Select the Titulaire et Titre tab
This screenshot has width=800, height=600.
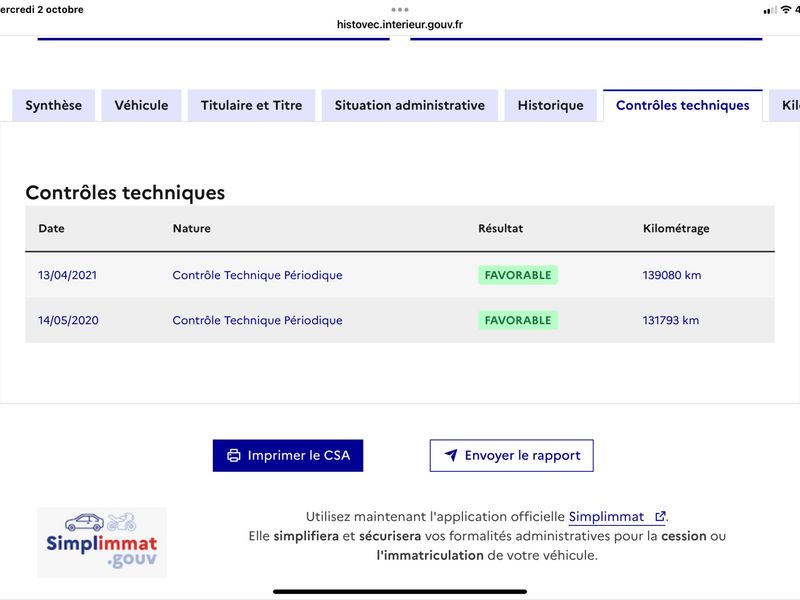tap(252, 105)
